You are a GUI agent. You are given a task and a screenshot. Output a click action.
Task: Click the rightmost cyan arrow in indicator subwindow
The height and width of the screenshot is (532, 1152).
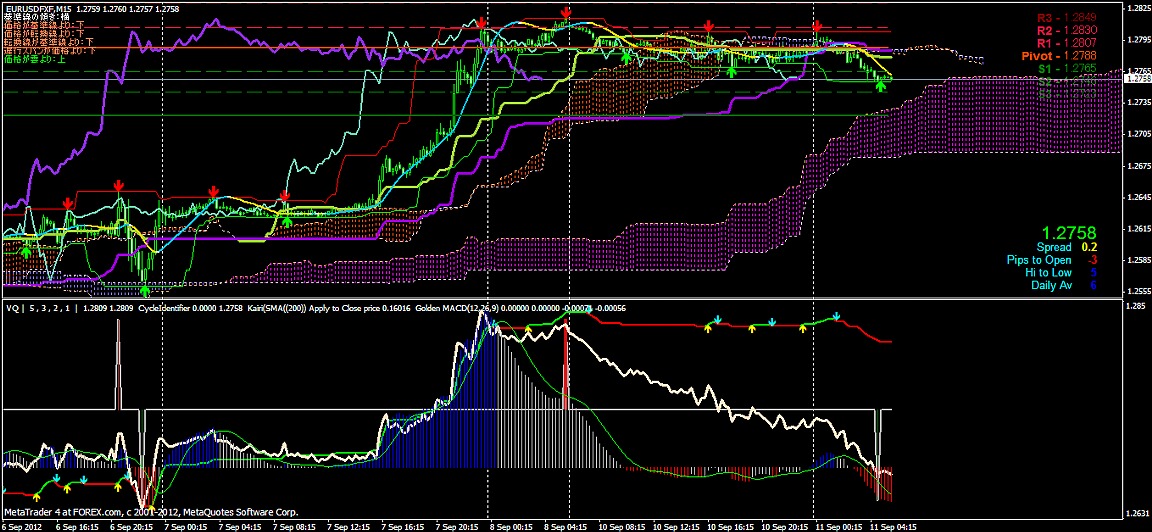837,317
